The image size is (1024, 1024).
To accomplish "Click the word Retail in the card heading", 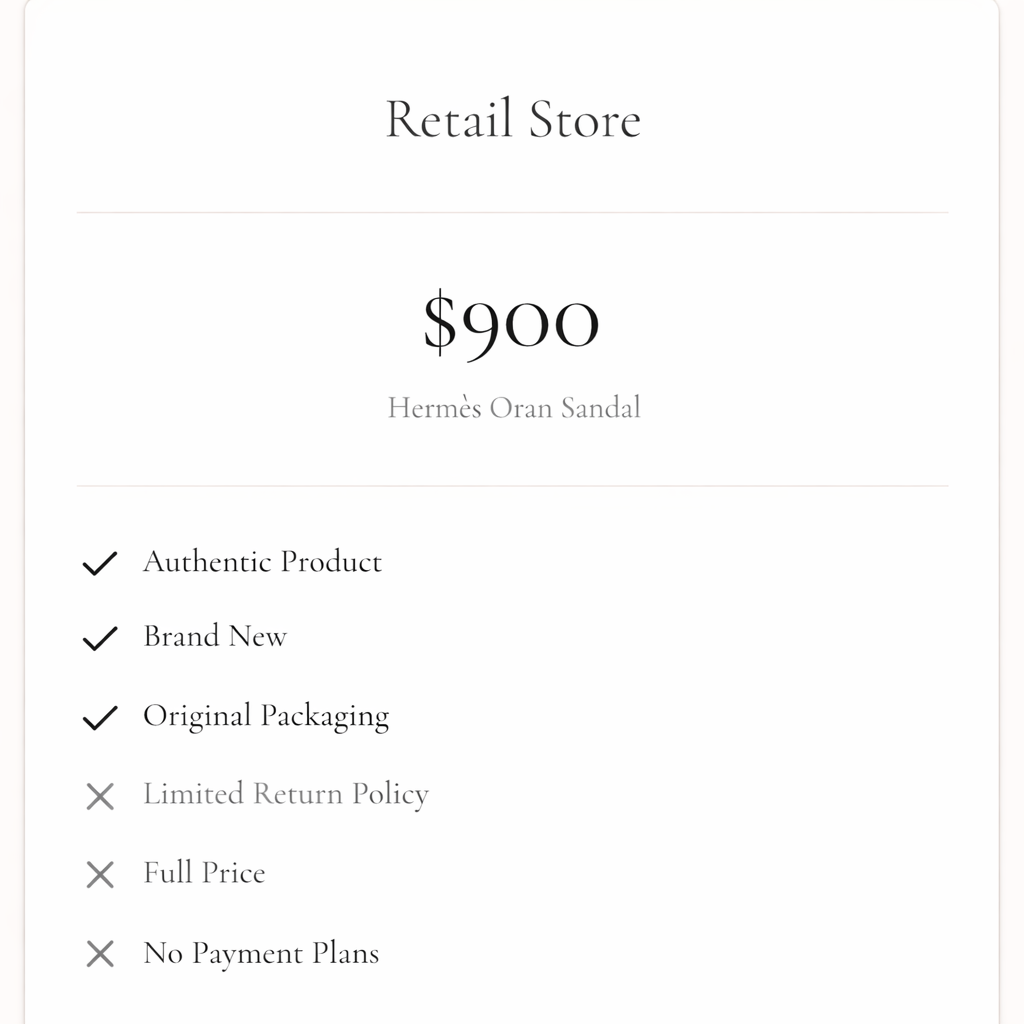I will click(448, 119).
